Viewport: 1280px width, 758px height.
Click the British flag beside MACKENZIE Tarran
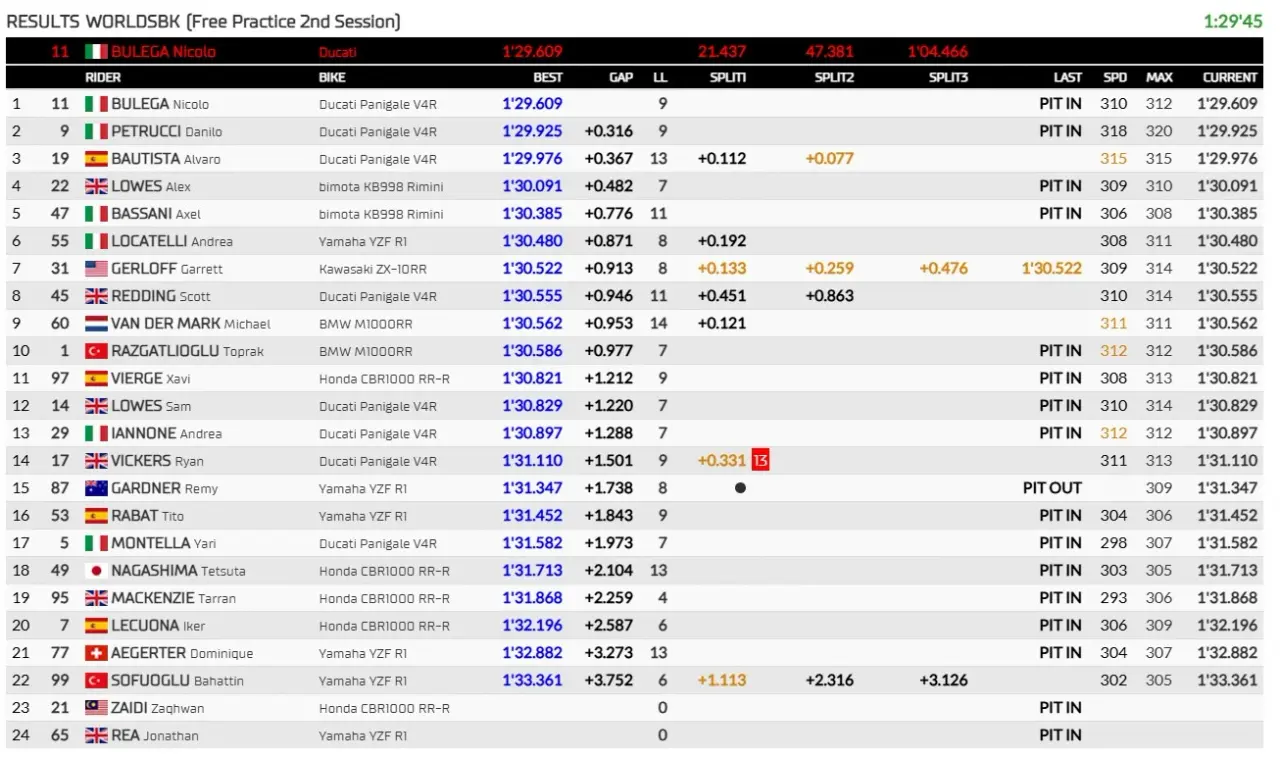click(96, 598)
